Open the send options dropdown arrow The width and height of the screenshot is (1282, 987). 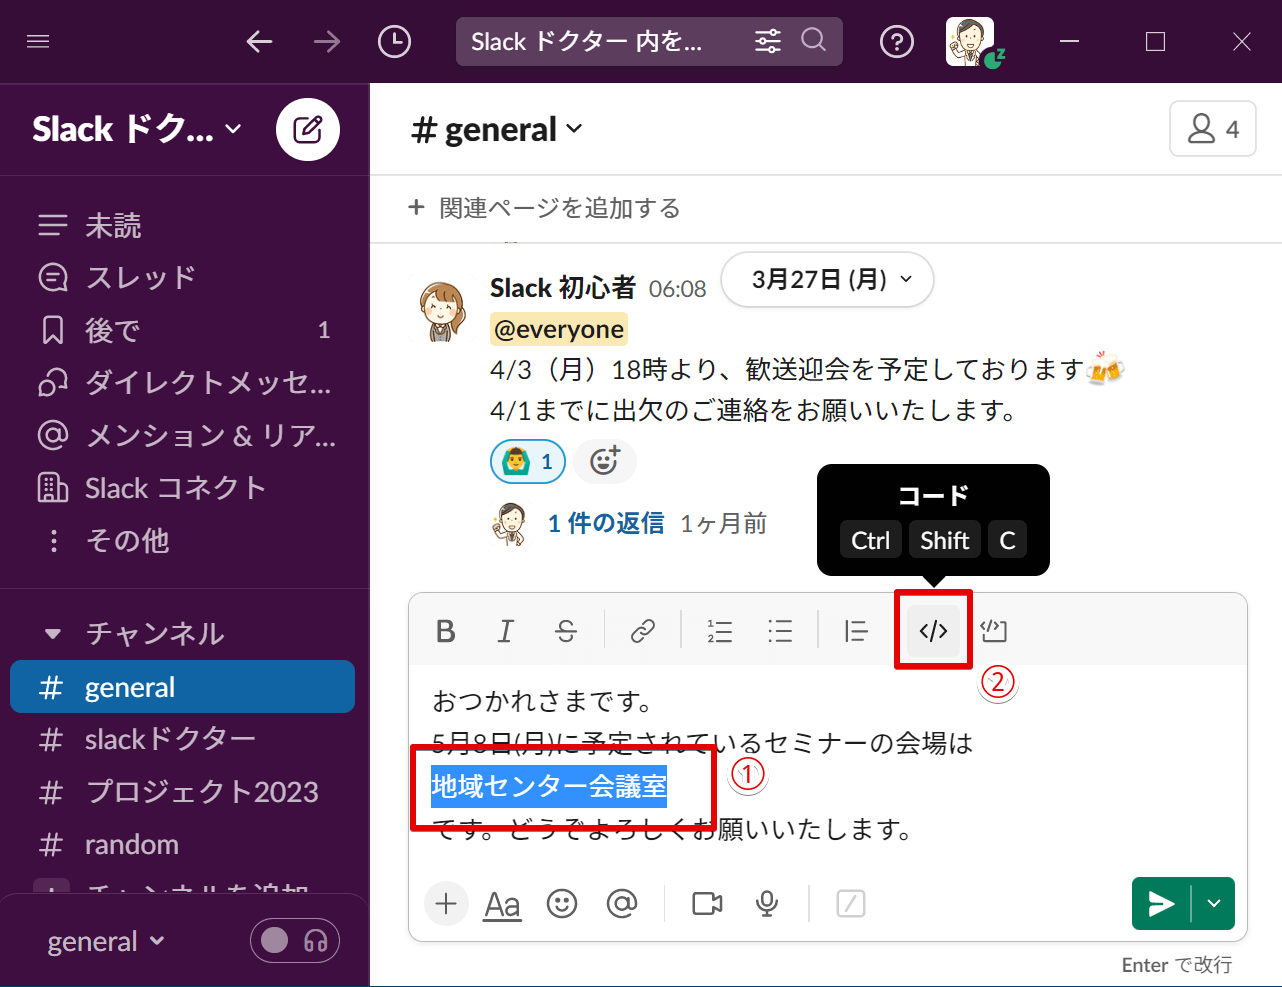tap(1214, 903)
